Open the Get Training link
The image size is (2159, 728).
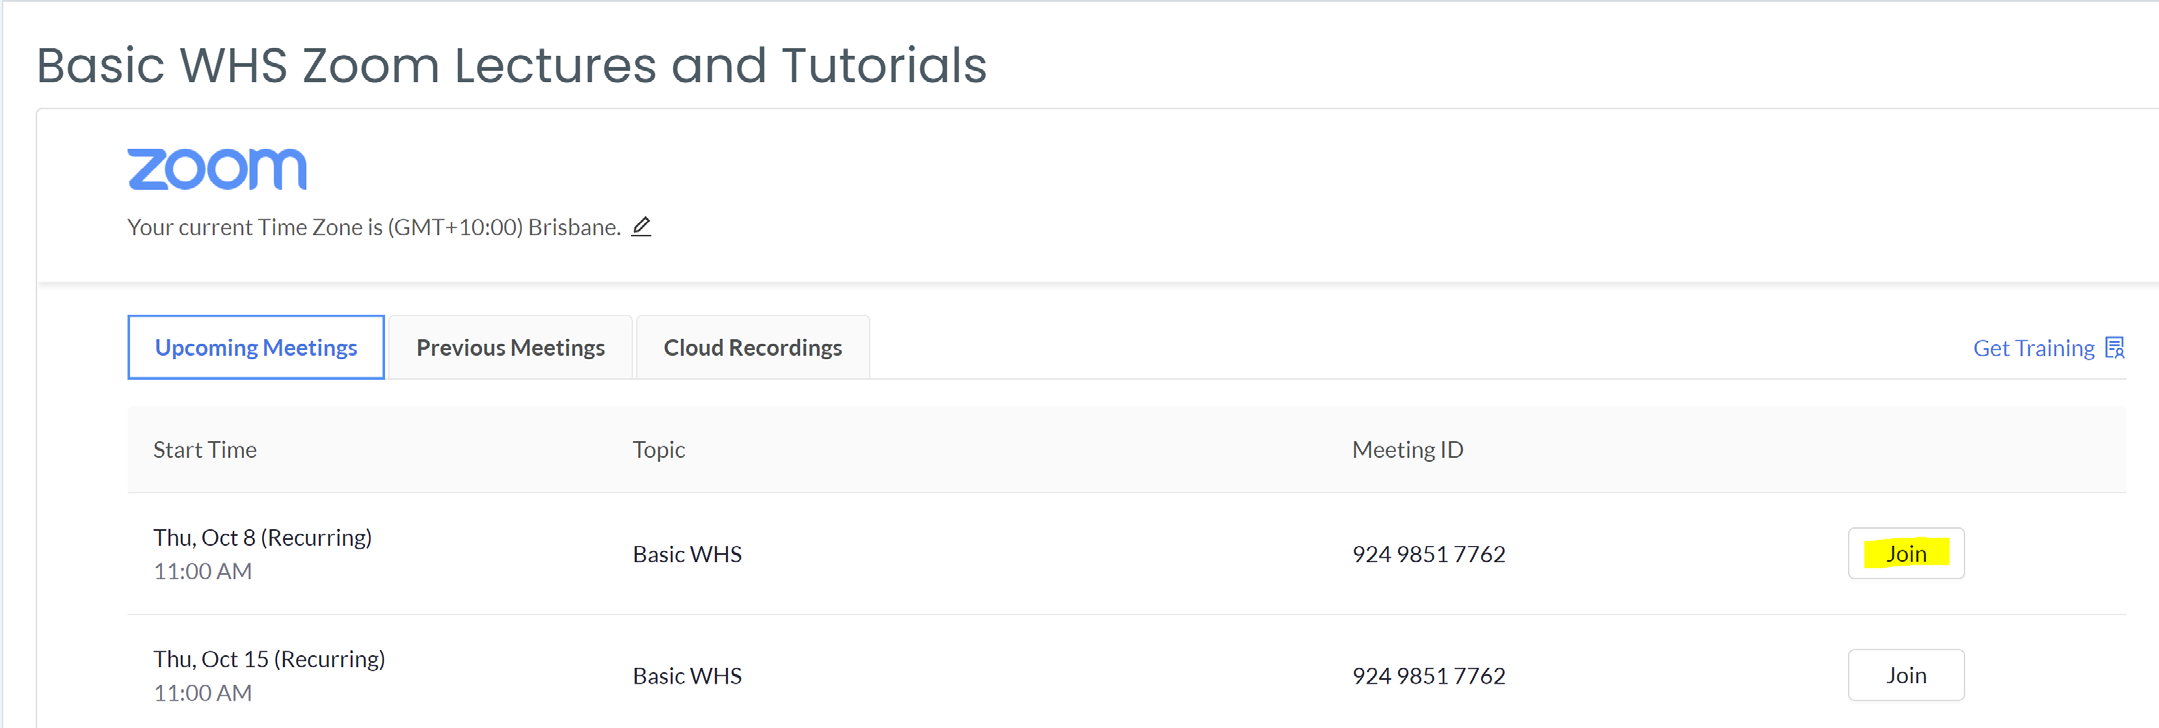click(x=2033, y=348)
